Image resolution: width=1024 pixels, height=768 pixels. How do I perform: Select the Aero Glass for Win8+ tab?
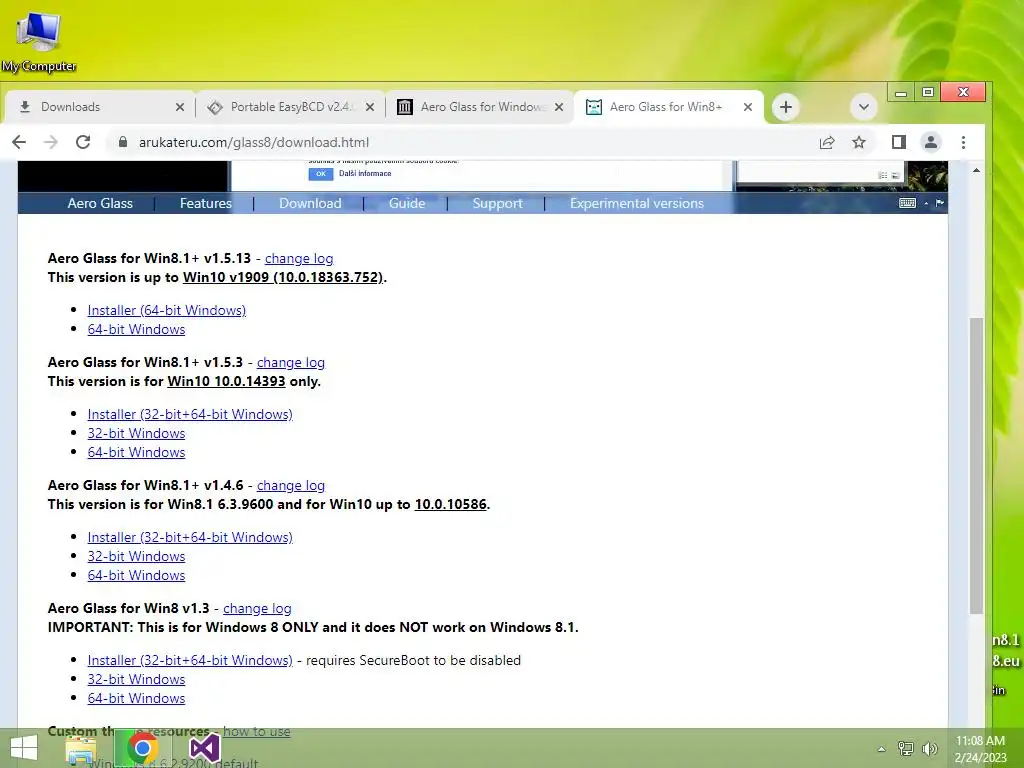[x=668, y=107]
